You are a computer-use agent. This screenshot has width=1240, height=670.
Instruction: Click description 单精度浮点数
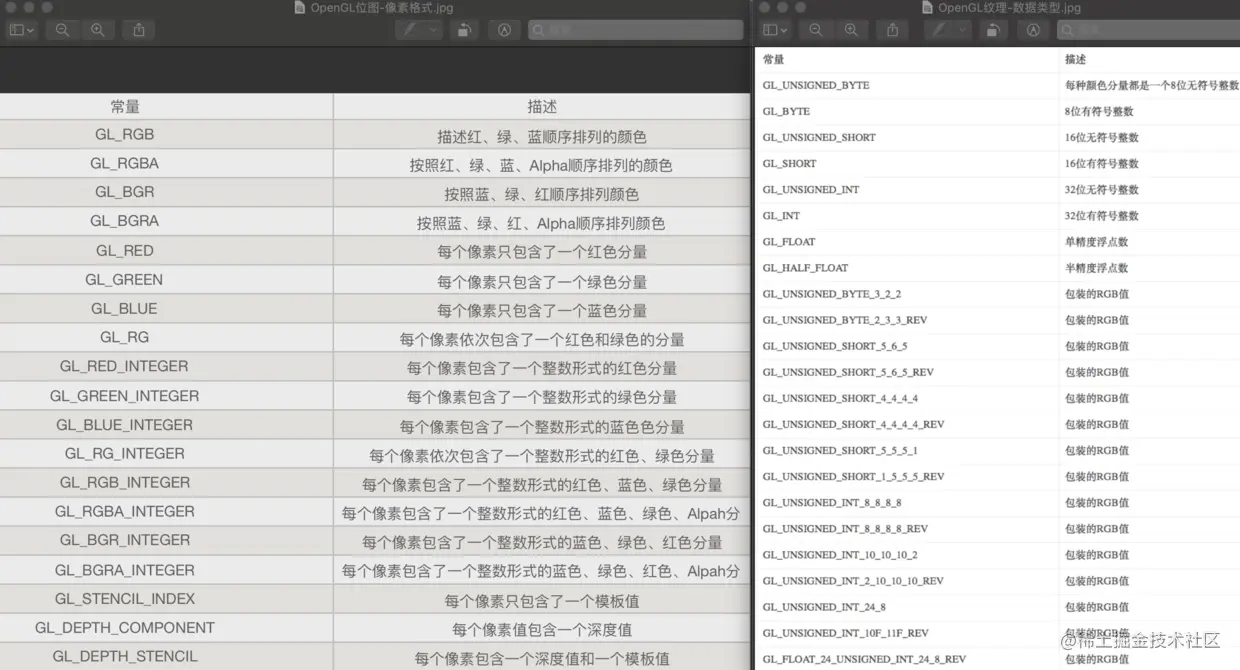point(1097,242)
